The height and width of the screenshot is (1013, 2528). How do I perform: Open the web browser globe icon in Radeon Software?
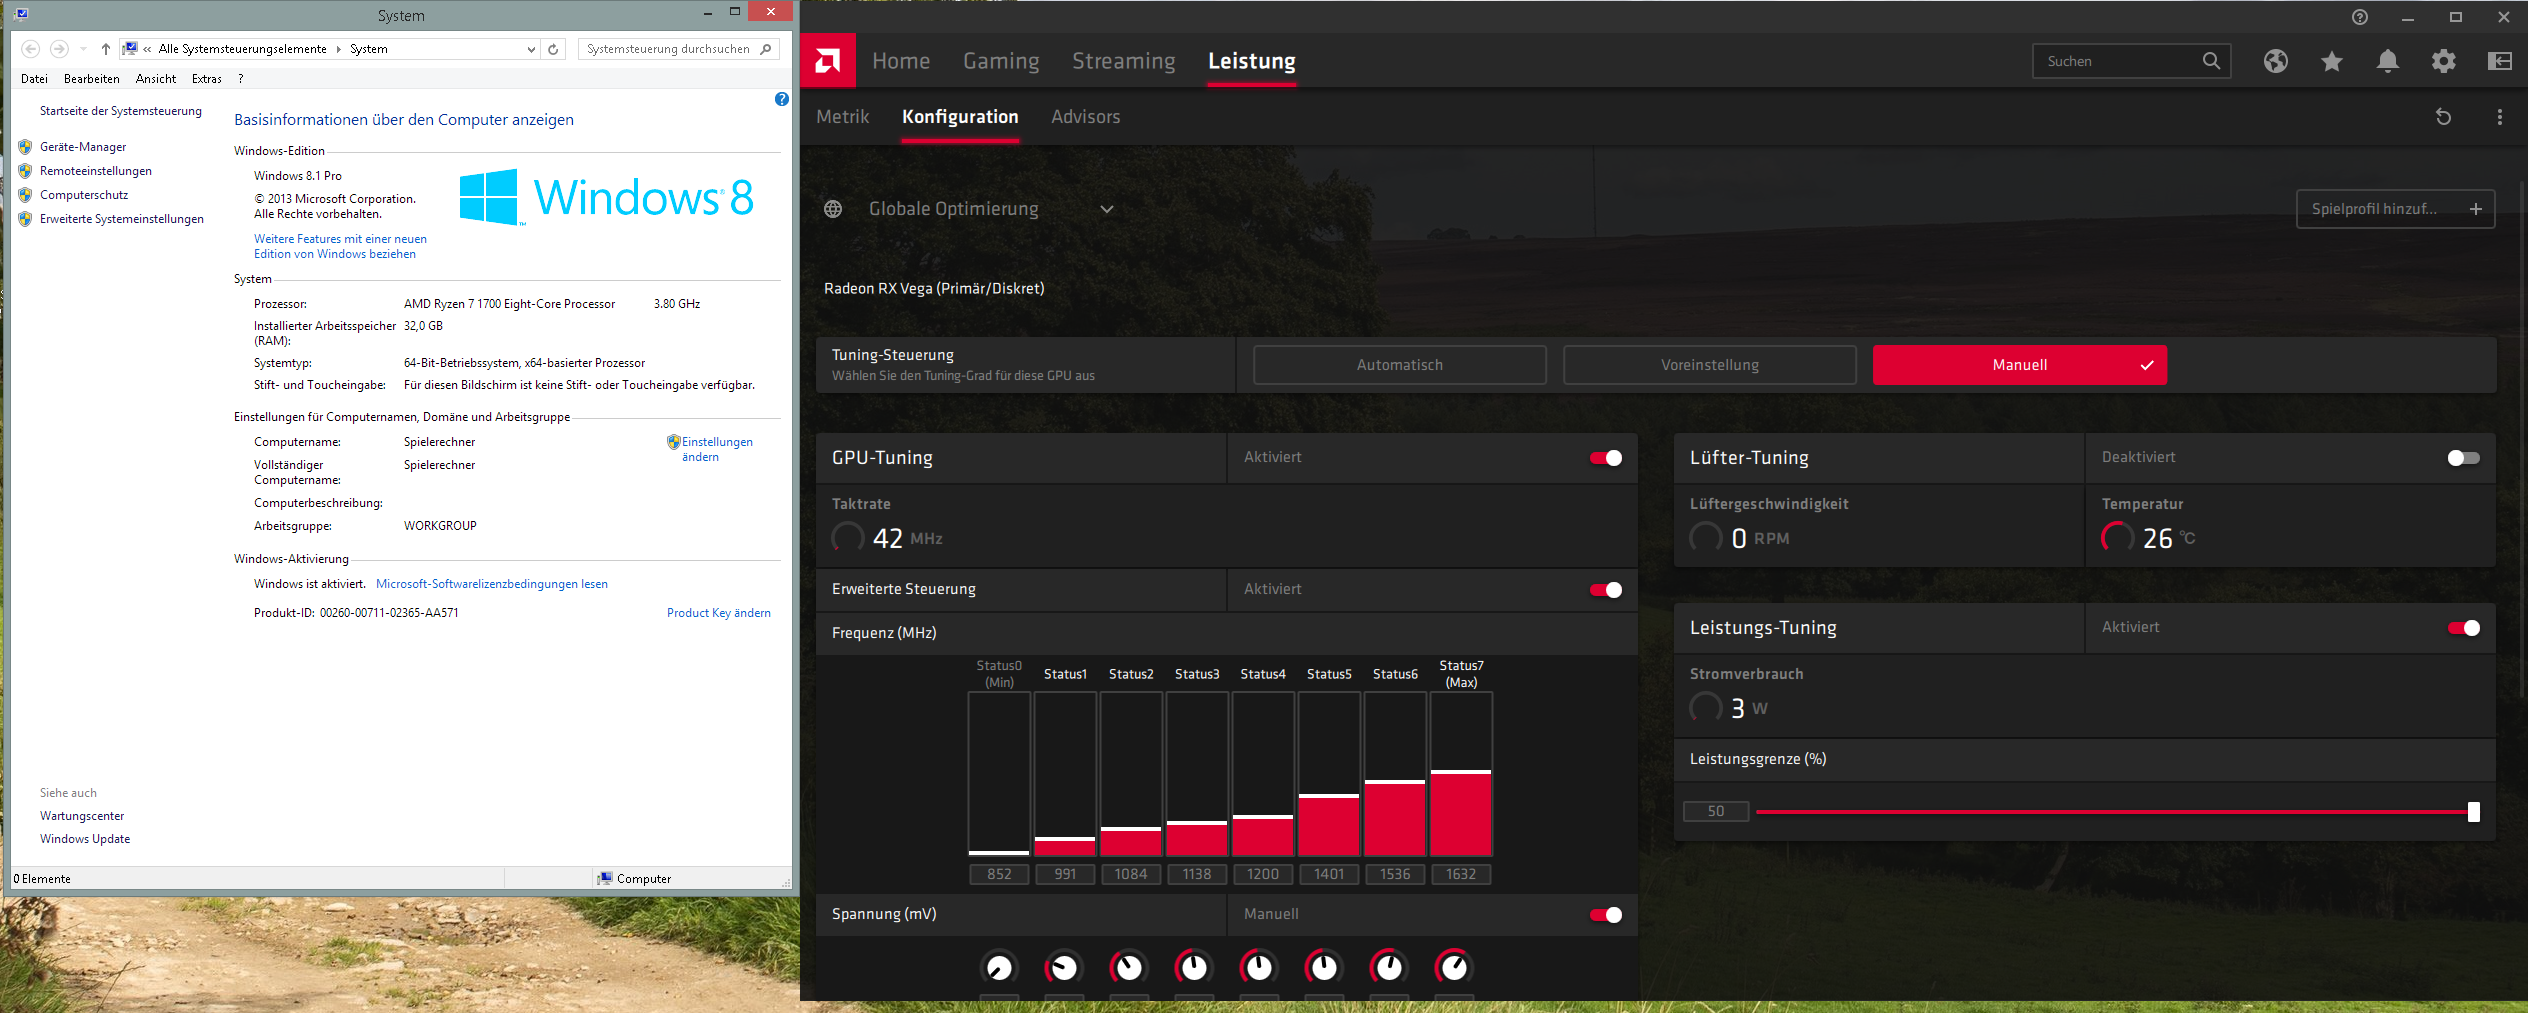[x=2276, y=61]
